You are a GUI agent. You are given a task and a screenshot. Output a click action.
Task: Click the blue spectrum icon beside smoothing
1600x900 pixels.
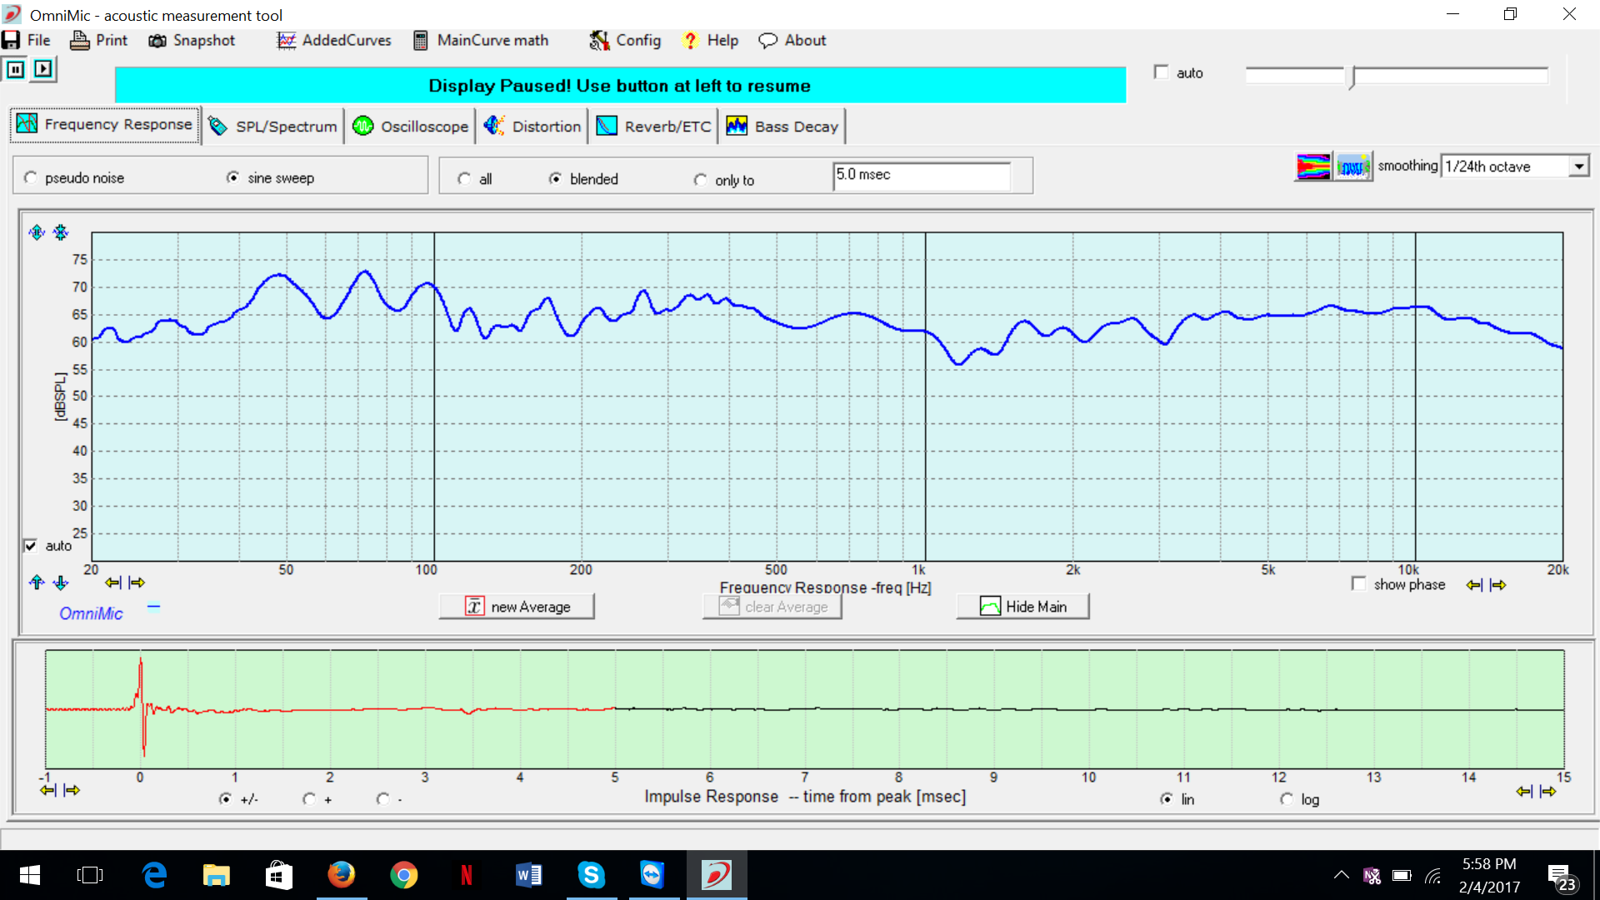tap(1353, 166)
